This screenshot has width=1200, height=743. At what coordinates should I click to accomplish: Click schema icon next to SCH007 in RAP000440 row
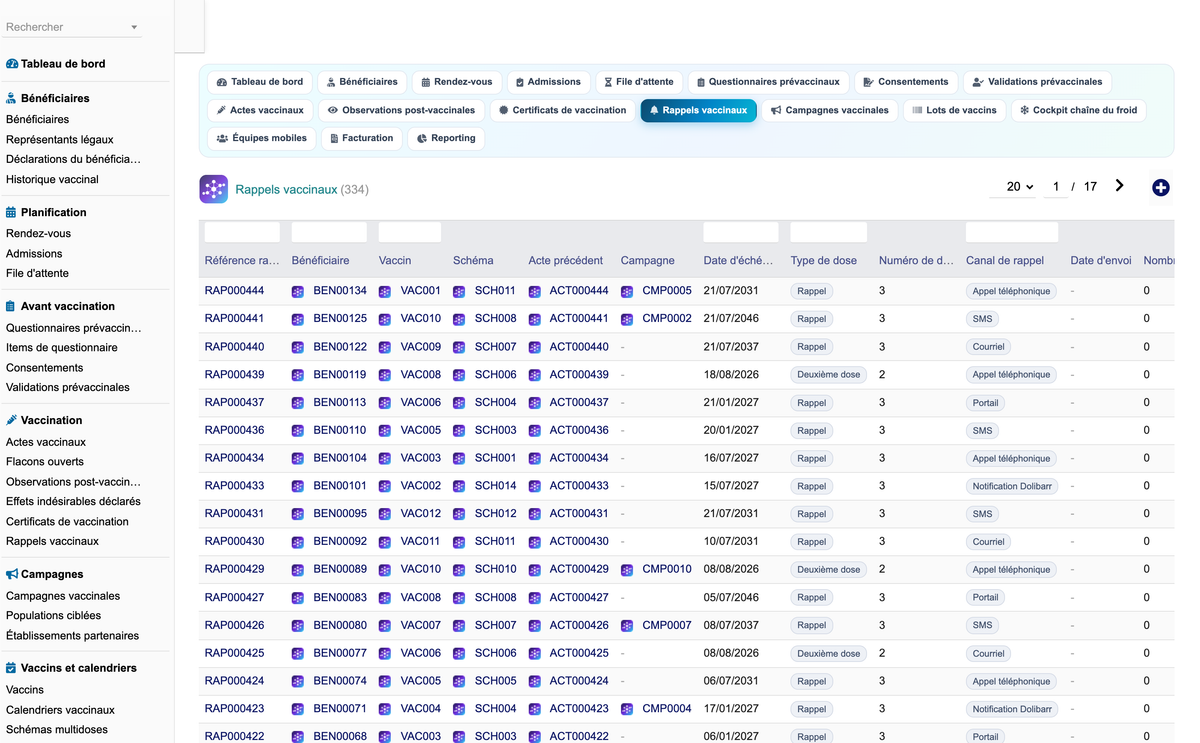tap(459, 347)
